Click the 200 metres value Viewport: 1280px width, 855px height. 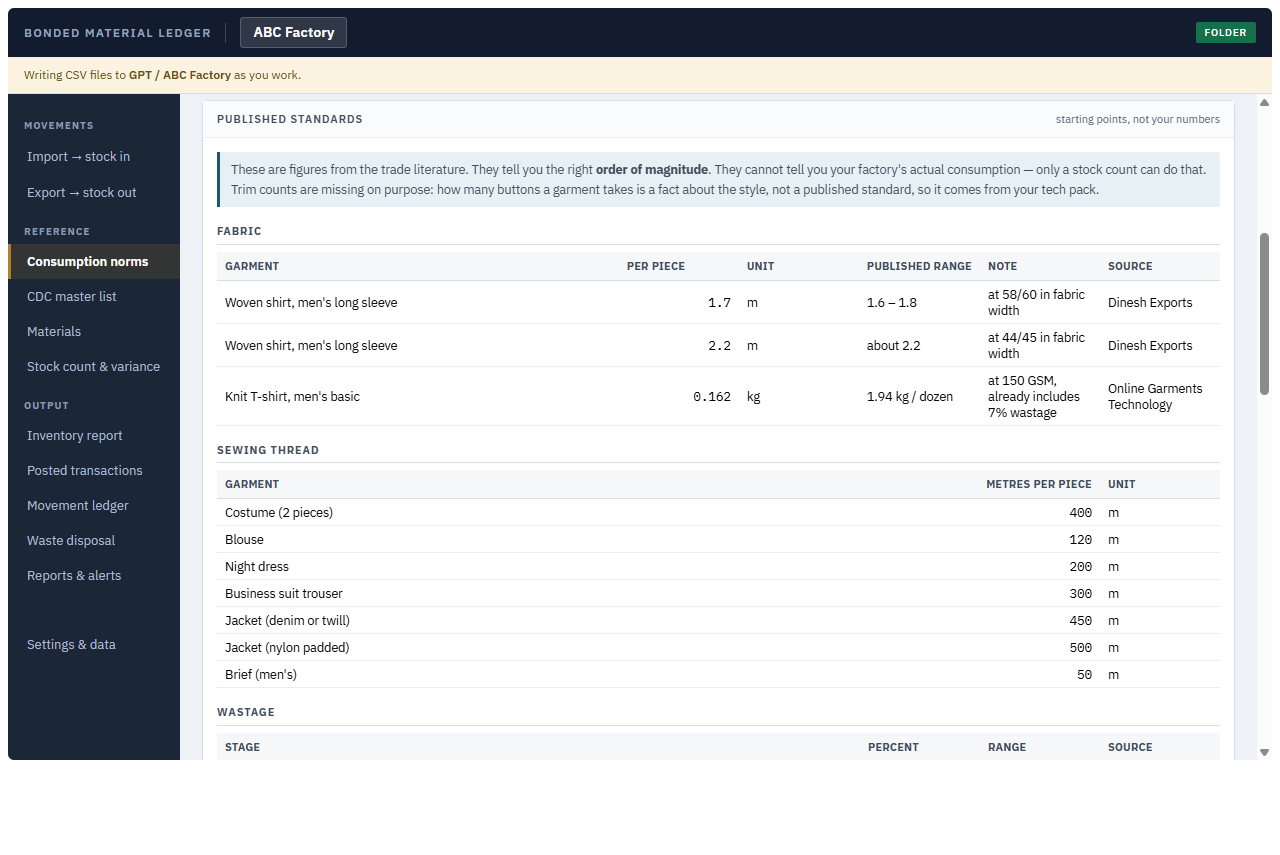click(1080, 567)
